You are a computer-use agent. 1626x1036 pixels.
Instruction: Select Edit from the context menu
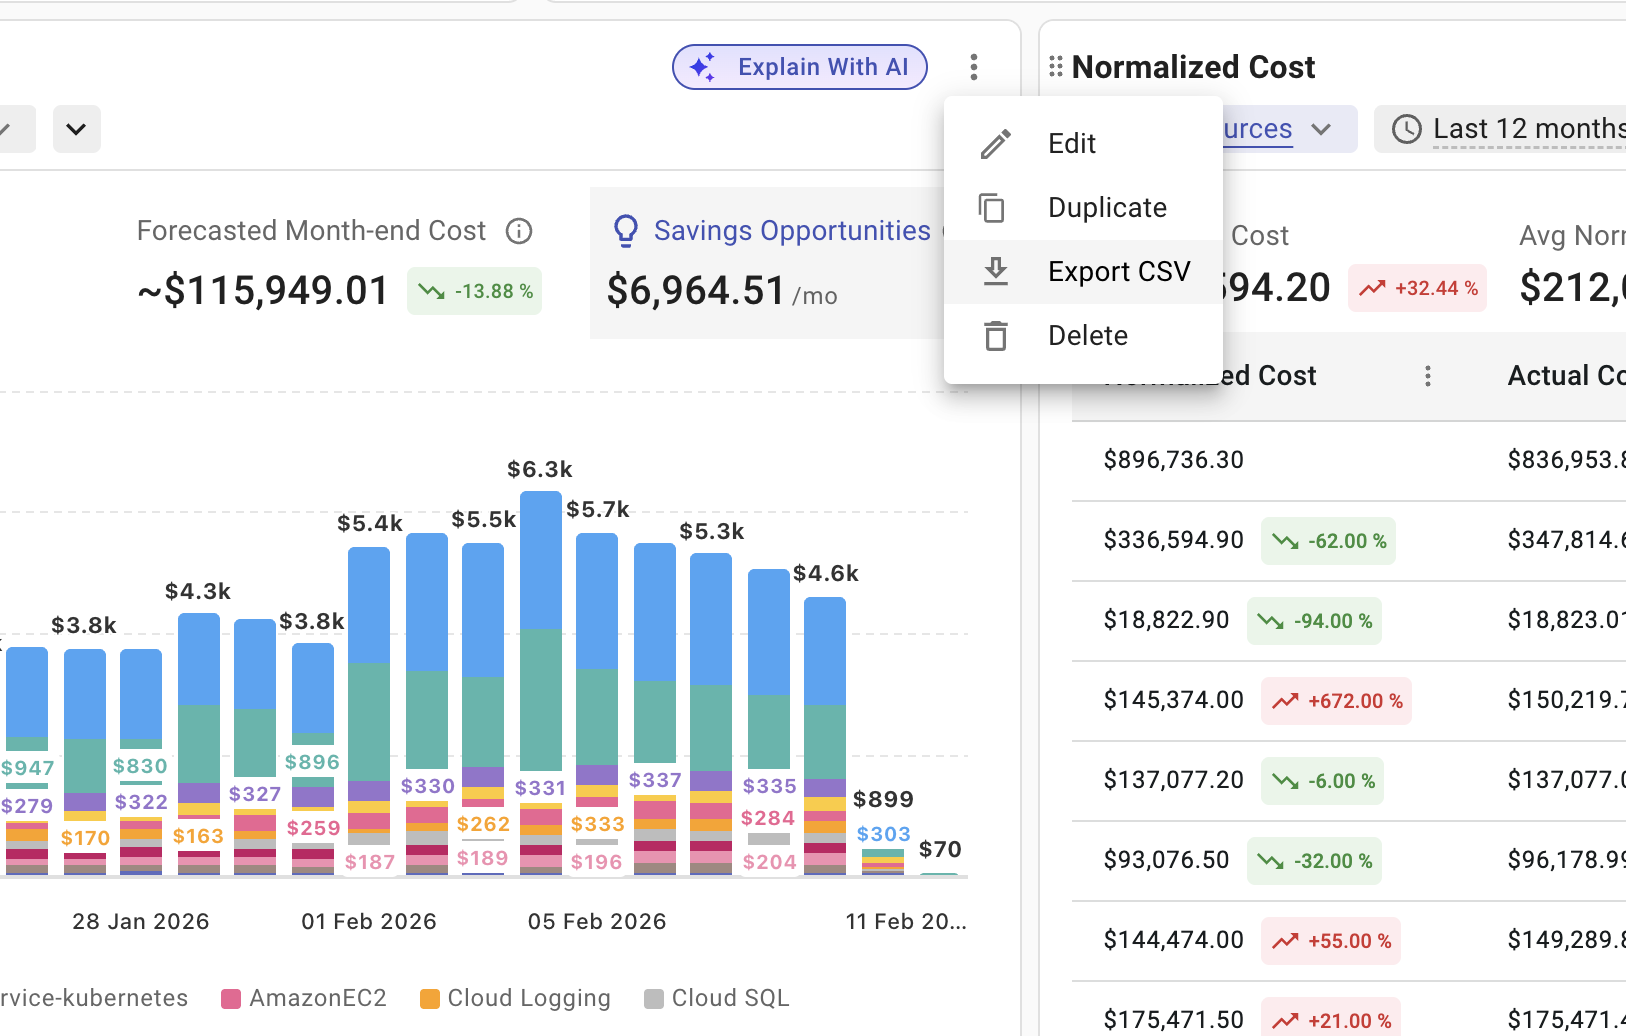1072,144
